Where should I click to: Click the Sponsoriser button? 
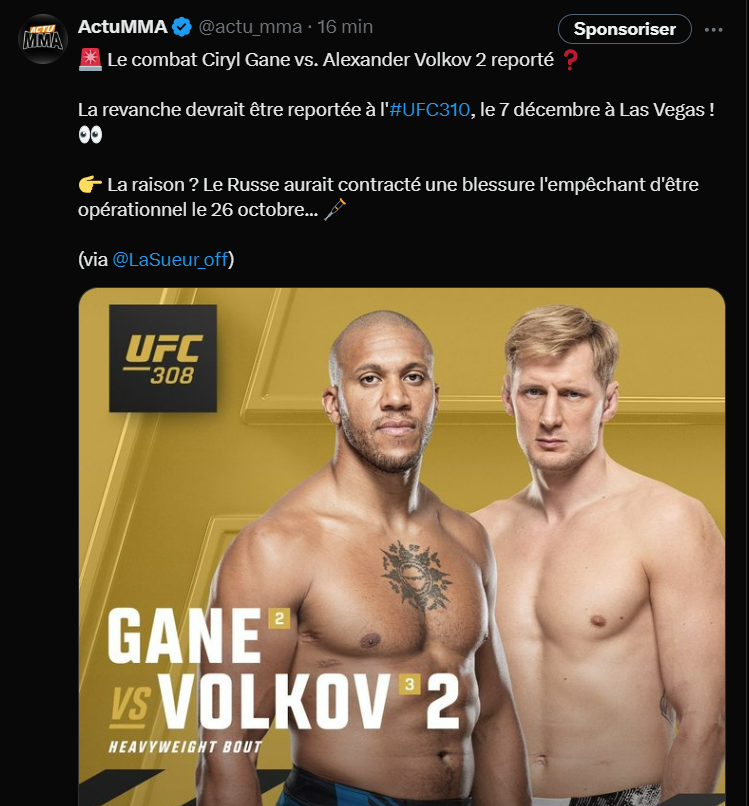625,29
